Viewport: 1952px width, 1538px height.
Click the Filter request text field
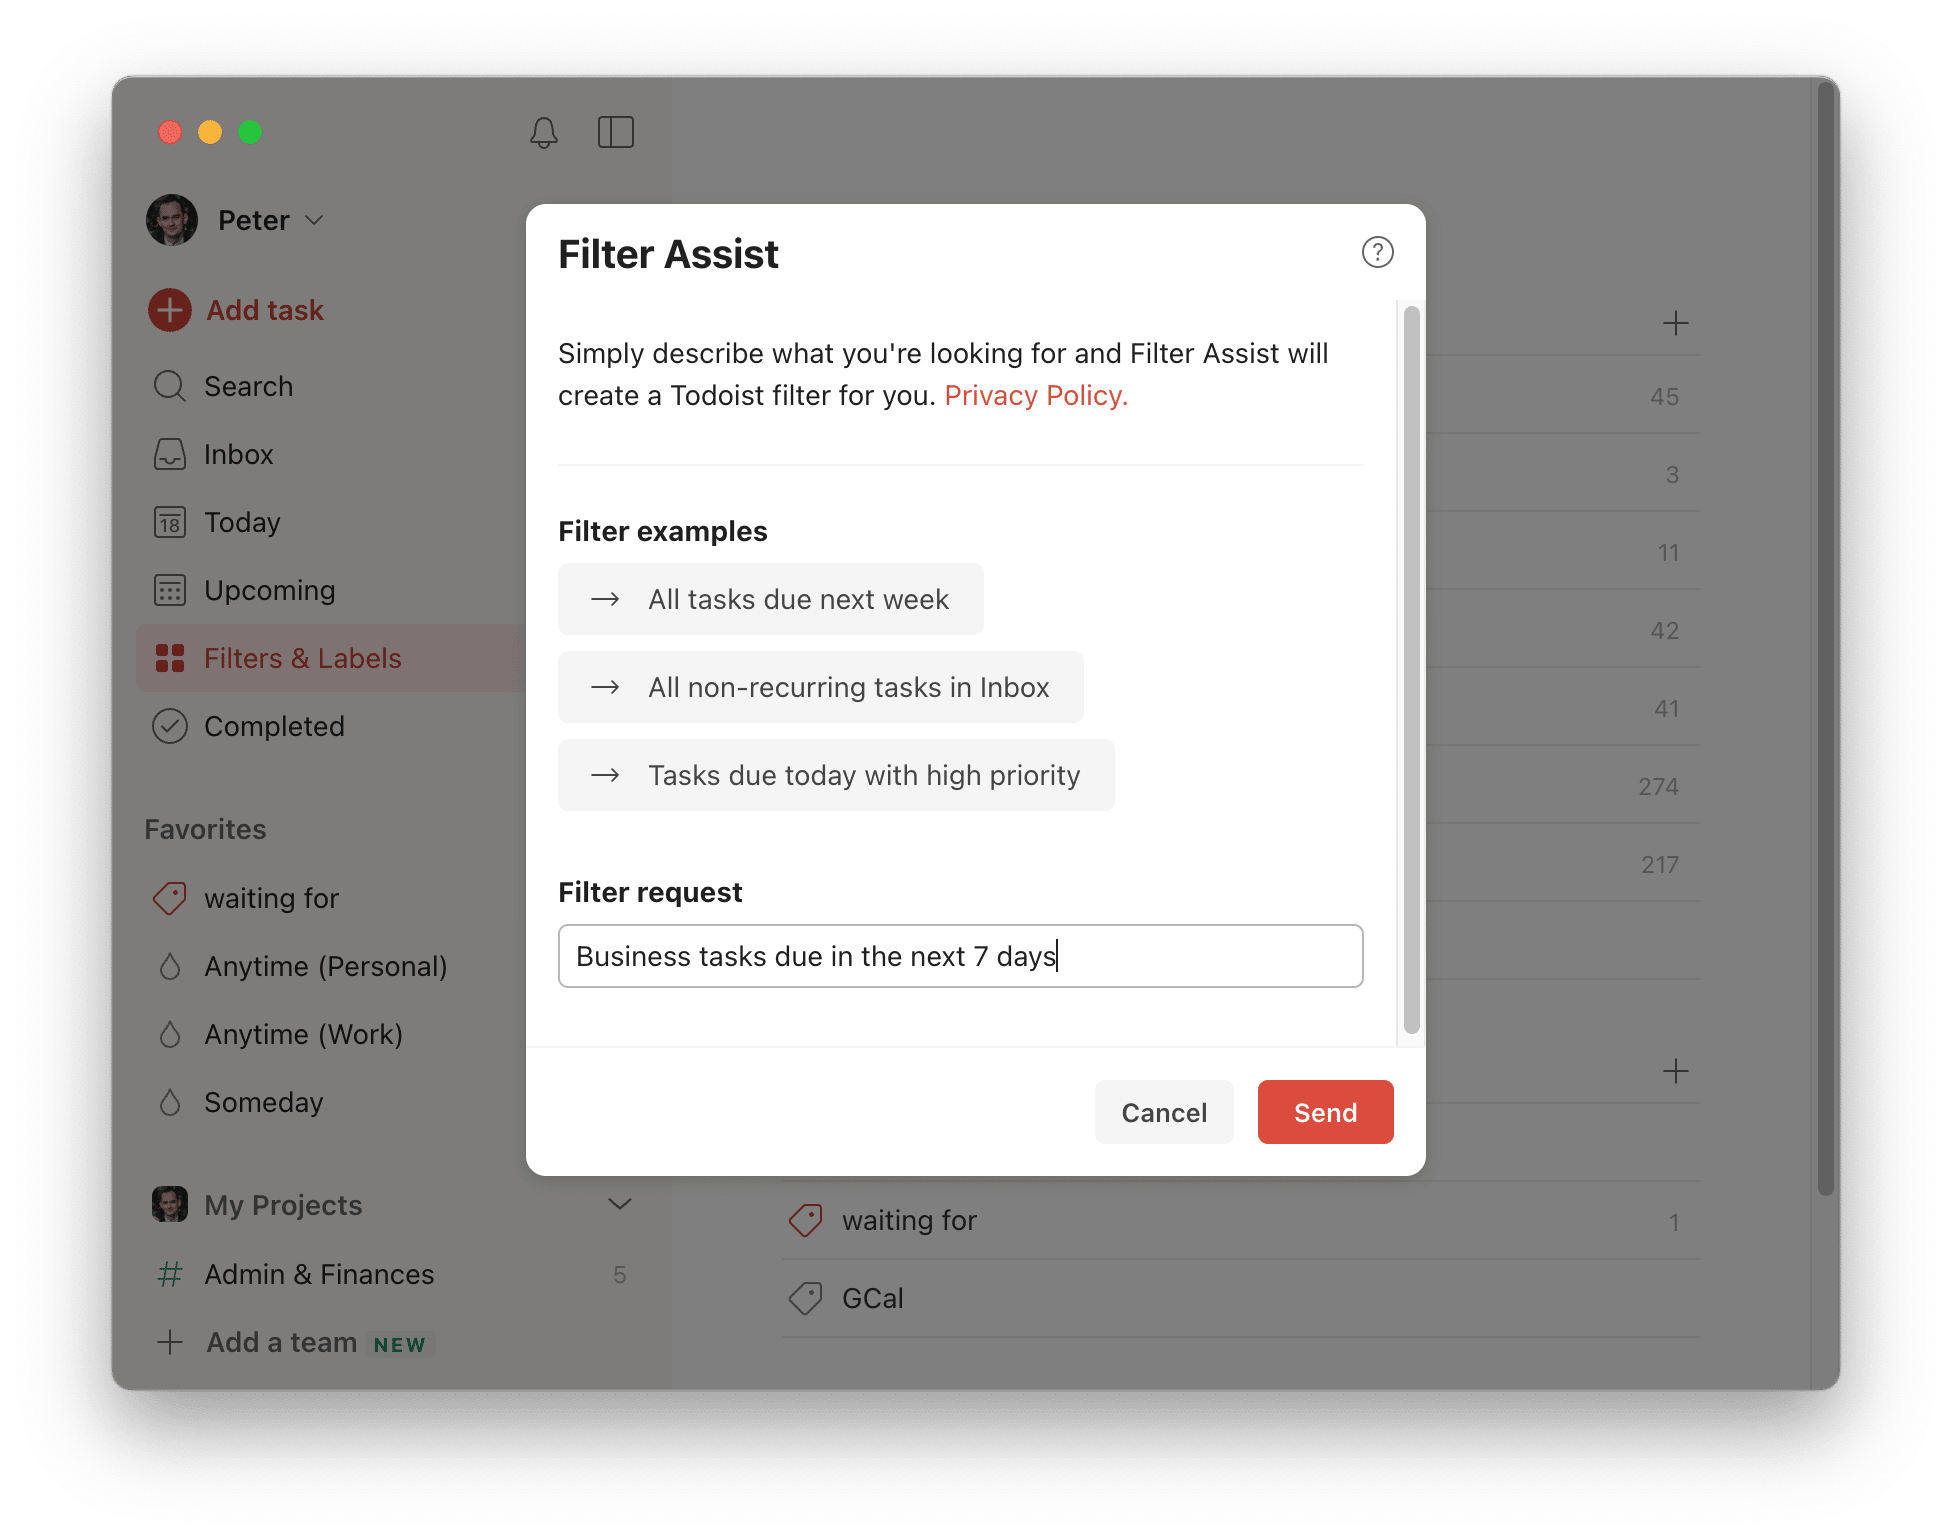coord(960,956)
